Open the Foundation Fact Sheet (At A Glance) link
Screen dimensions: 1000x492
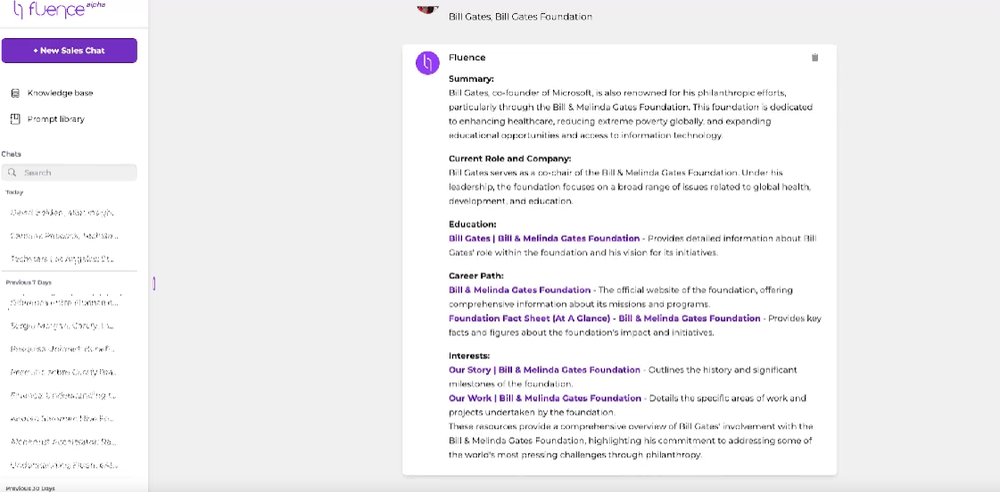(x=605, y=318)
